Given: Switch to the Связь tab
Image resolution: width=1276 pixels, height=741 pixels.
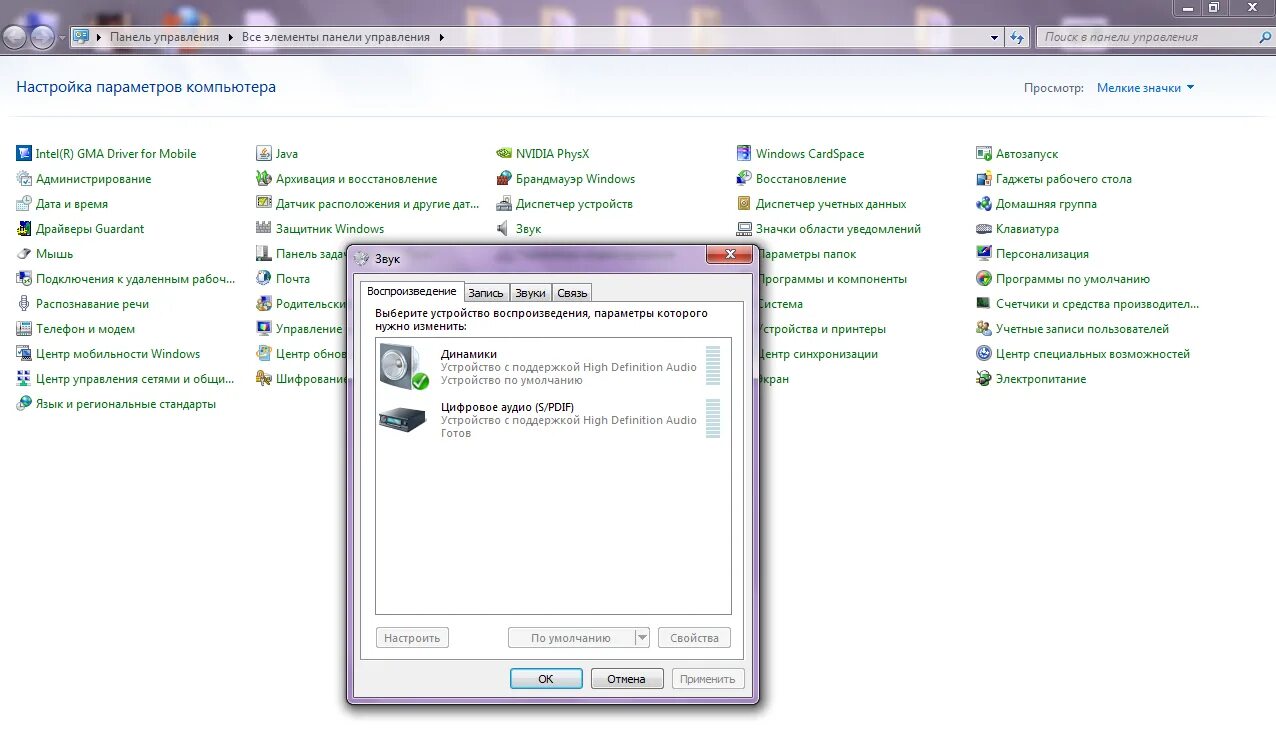Looking at the screenshot, I should [572, 293].
